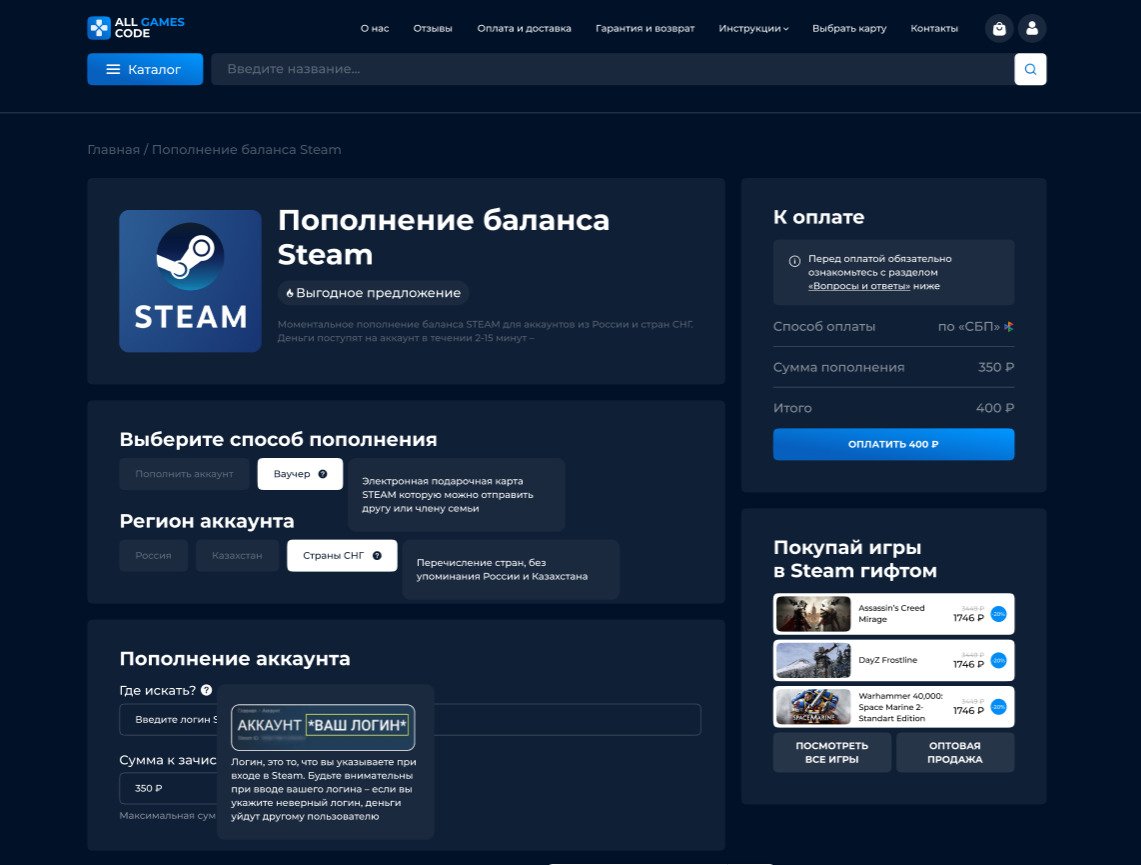Open the shopping bag cart icon
Screen dimensions: 1141x865
point(999,28)
